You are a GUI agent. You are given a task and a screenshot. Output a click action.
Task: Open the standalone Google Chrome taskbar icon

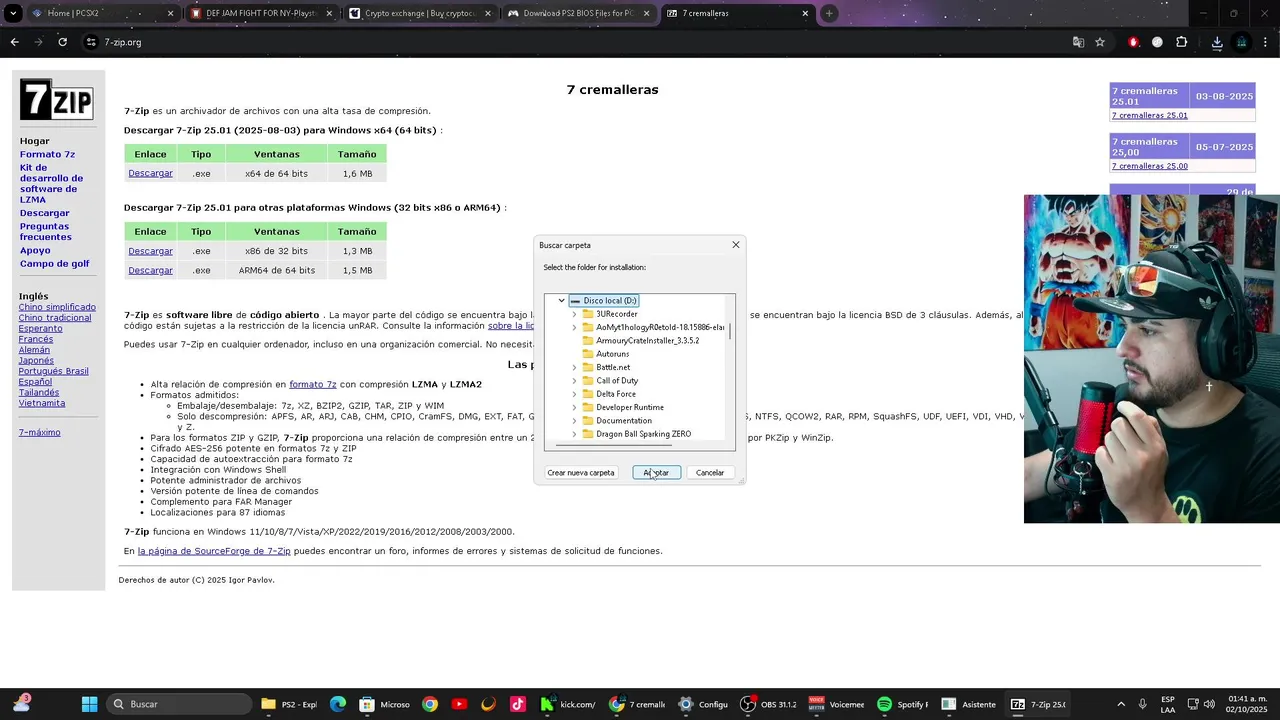coord(429,704)
